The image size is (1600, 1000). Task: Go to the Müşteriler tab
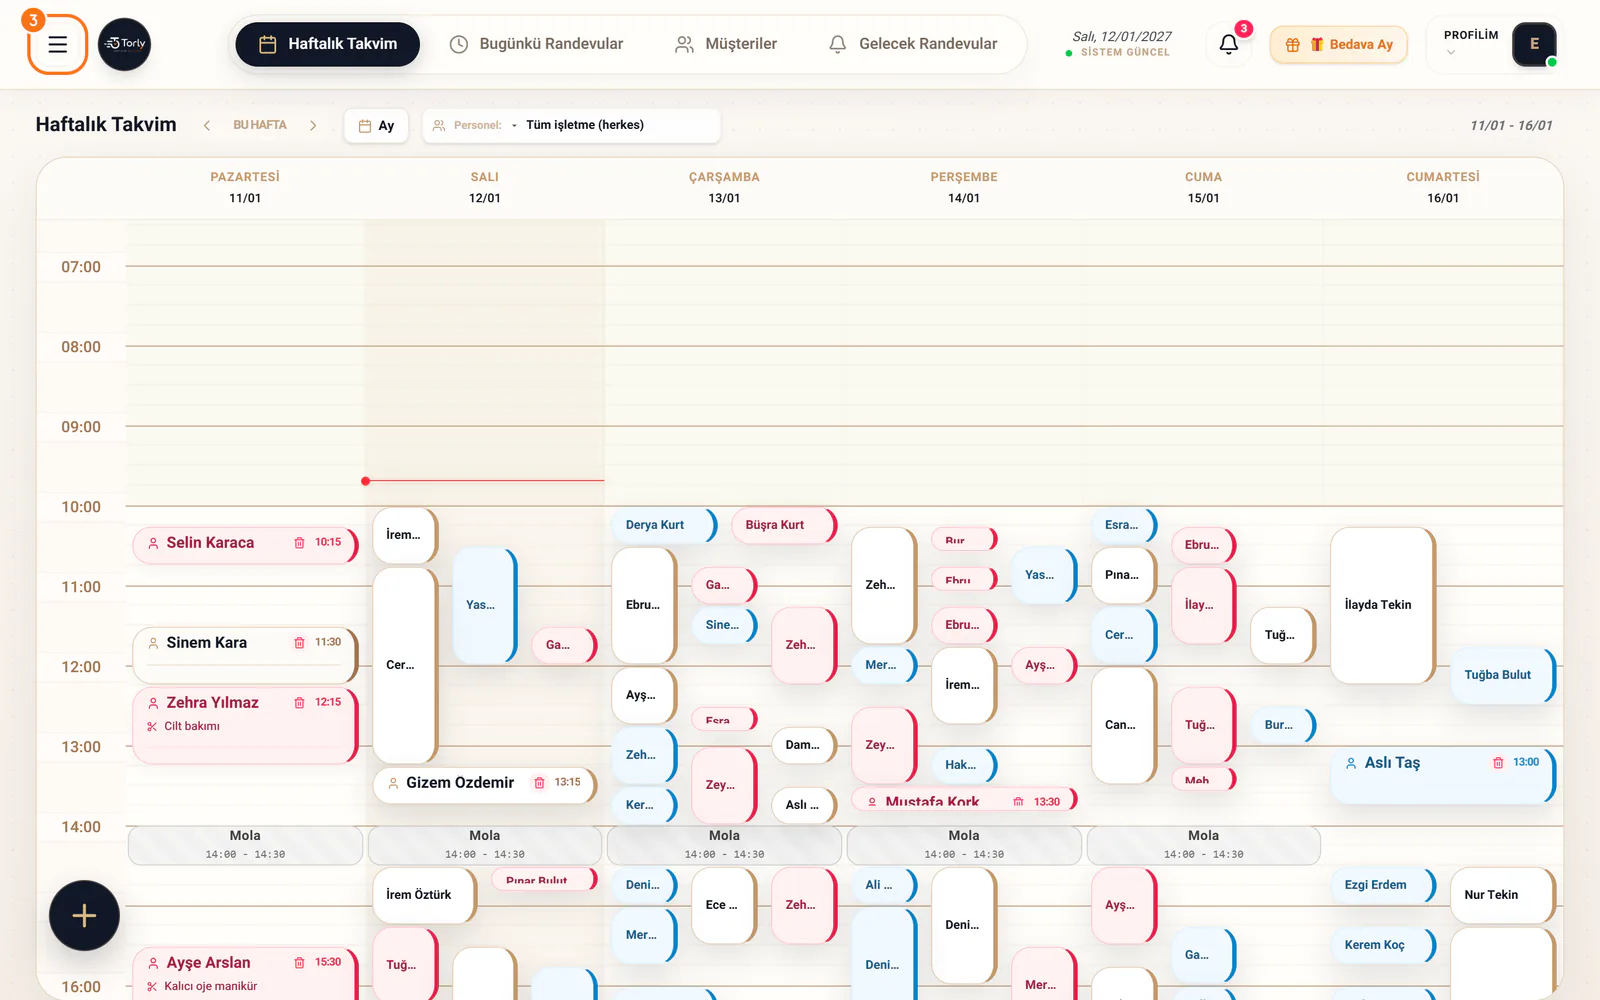tap(726, 44)
